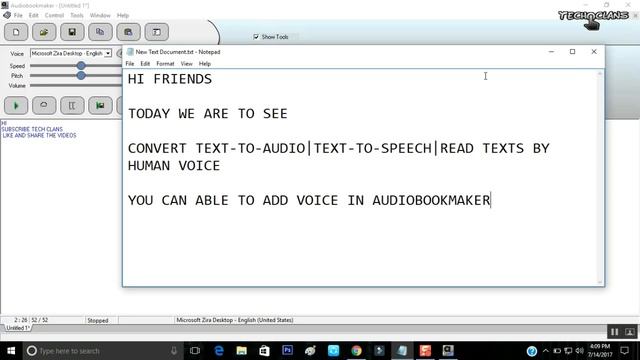
Task: Click the Copy toolbar button in Audiobookmaker
Action: point(100,32)
